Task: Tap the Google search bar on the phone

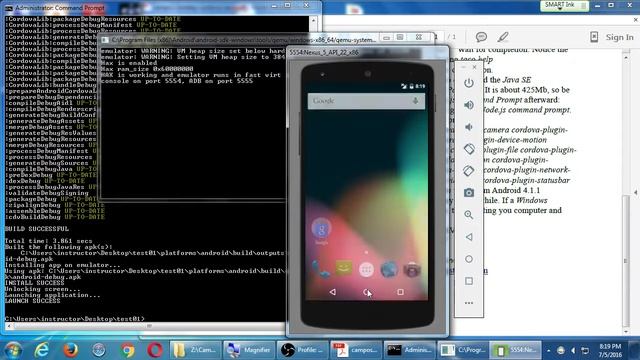Action: [x=366, y=101]
